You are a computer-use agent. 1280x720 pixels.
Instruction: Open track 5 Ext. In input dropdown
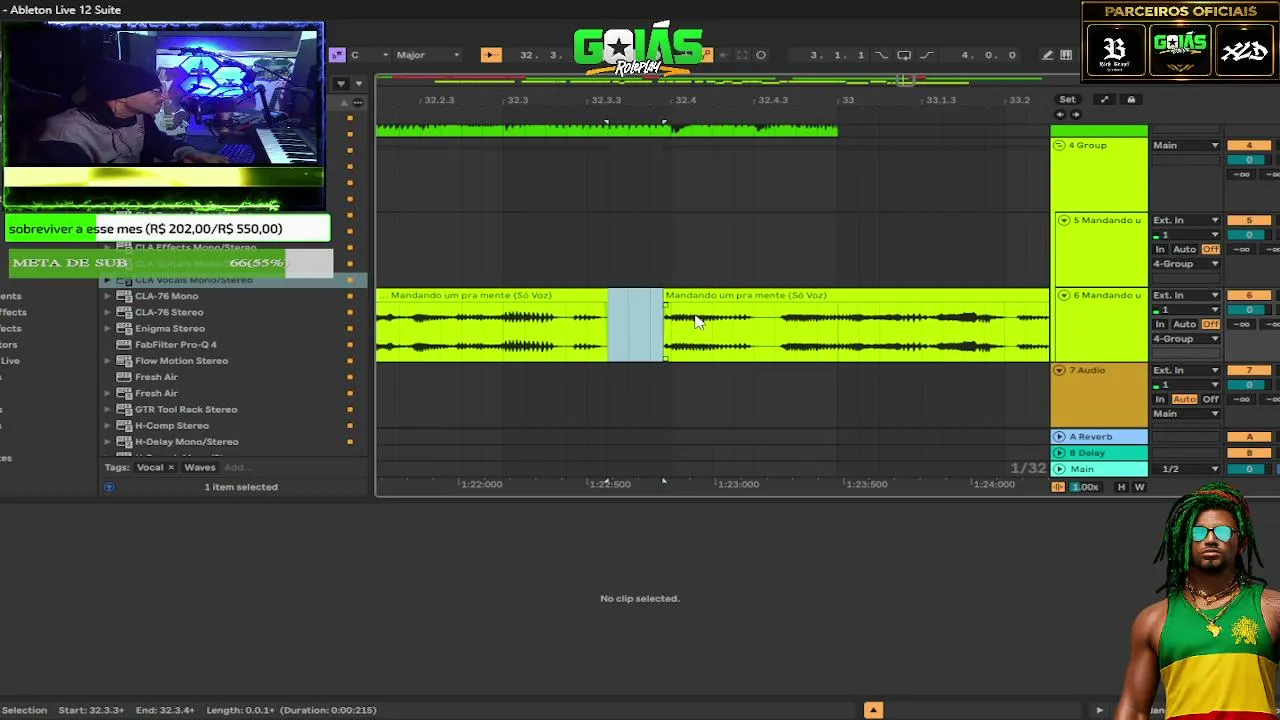[x=1186, y=220]
